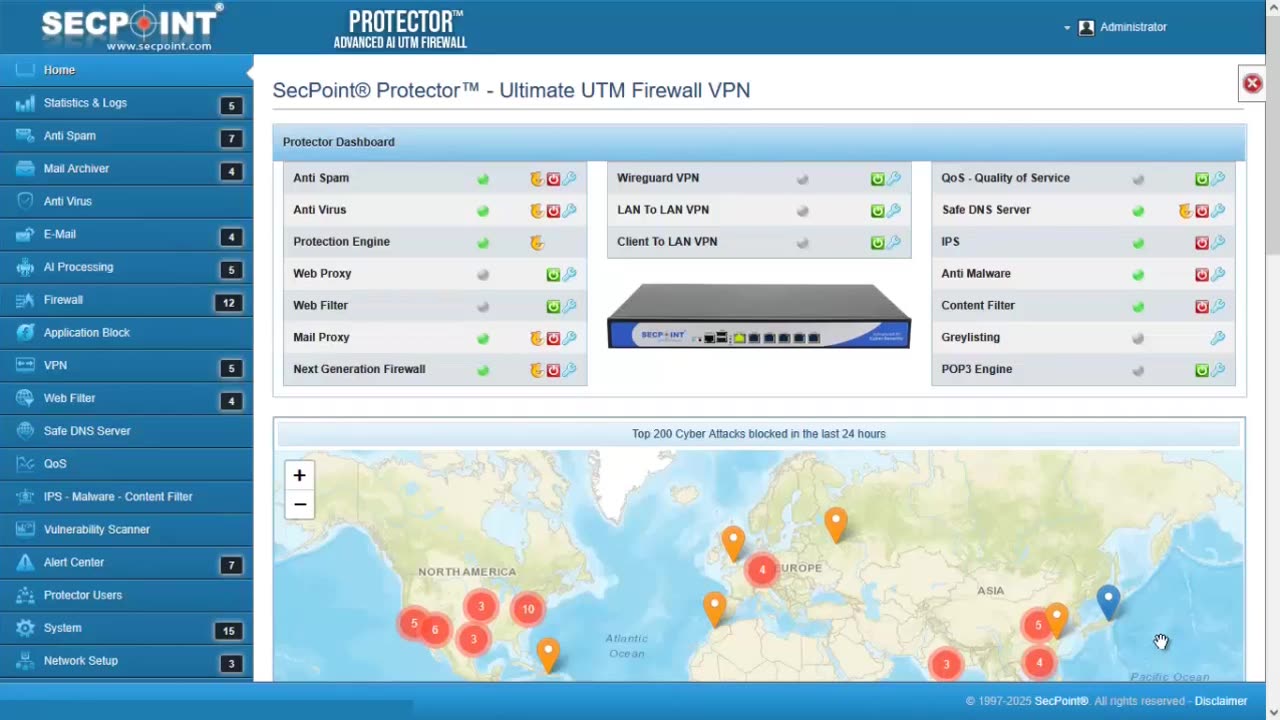Expand AI Processing sidebar section
Screen dimensions: 1280x720
coord(126,267)
